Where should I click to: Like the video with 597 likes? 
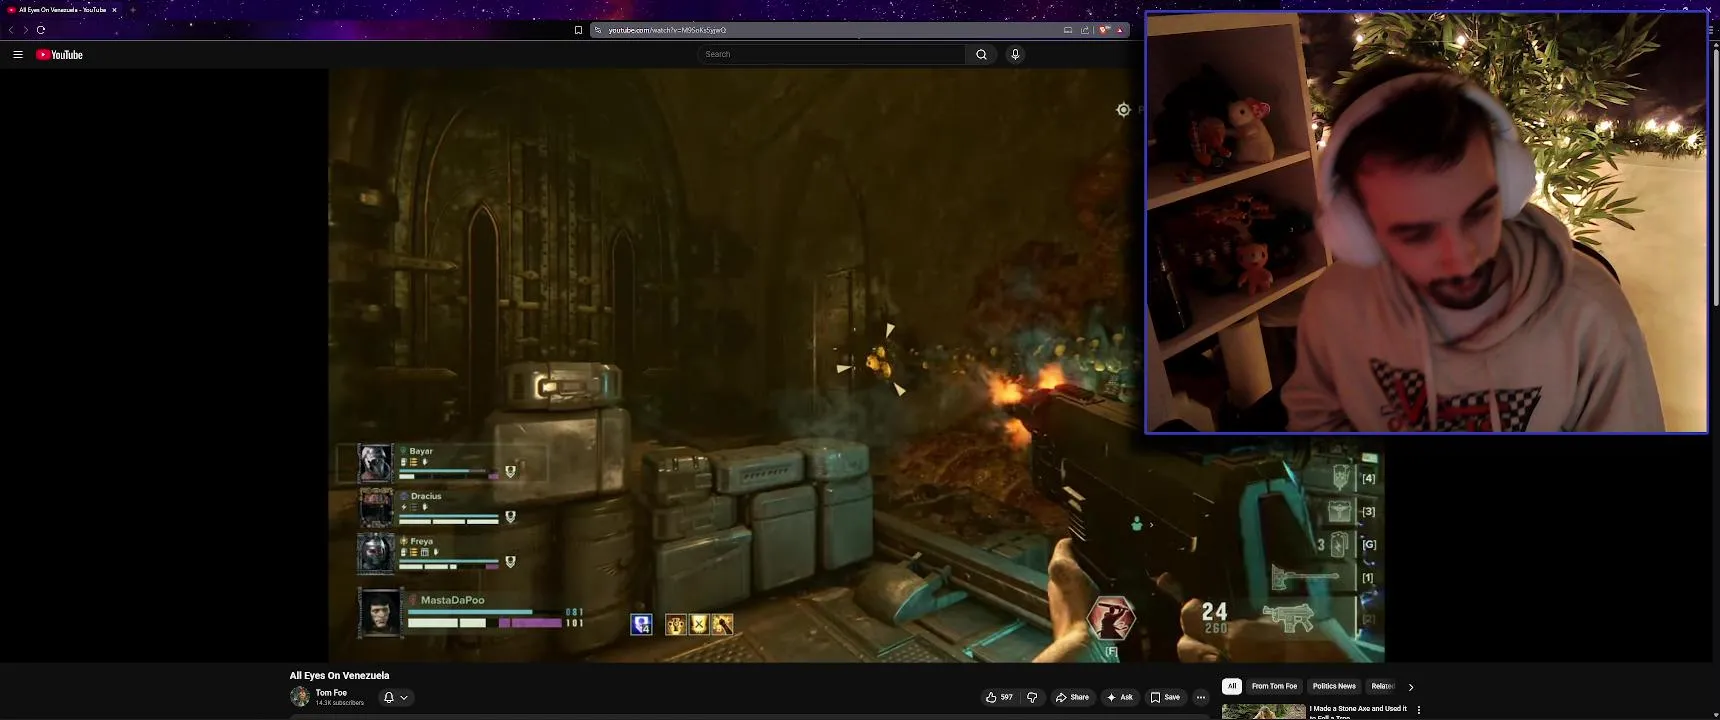pos(999,697)
